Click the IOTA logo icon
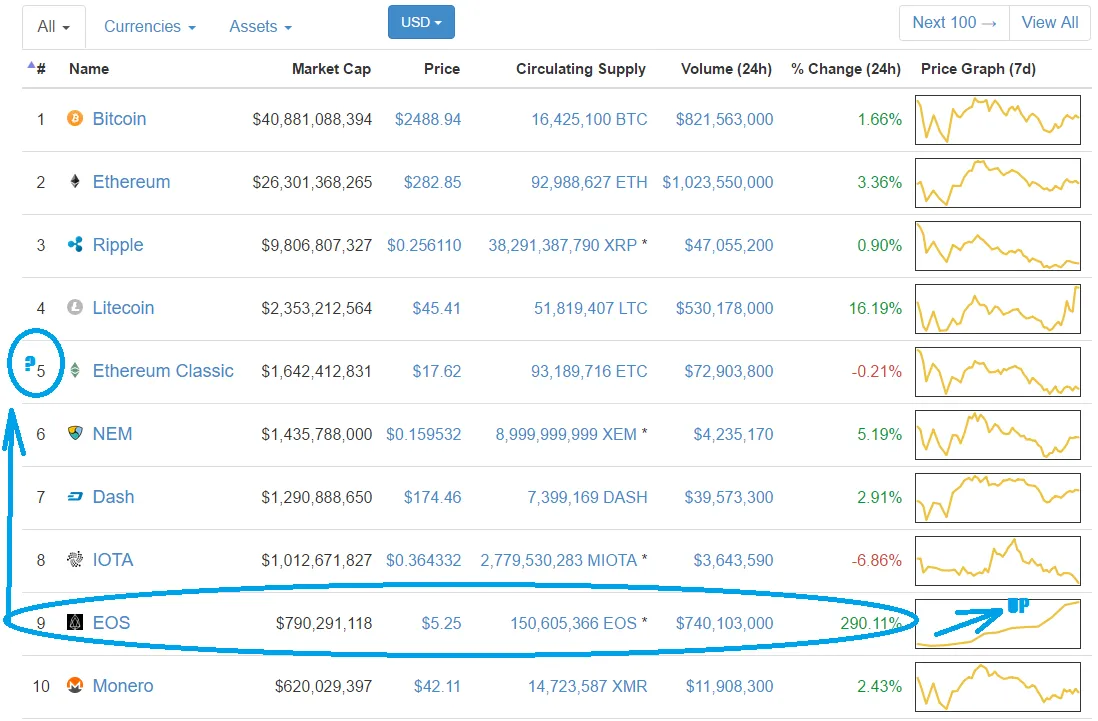Viewport: 1098px width, 721px height. tap(75, 559)
